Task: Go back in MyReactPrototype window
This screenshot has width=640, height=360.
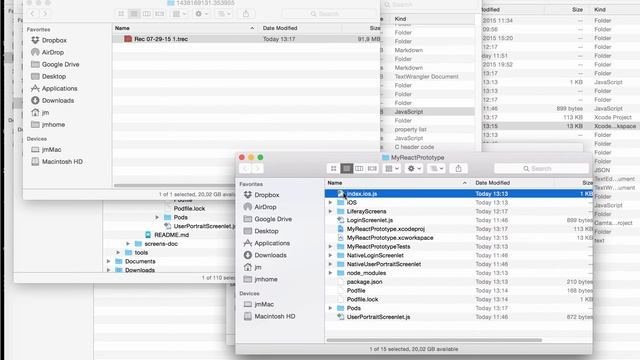Action: [x=245, y=169]
